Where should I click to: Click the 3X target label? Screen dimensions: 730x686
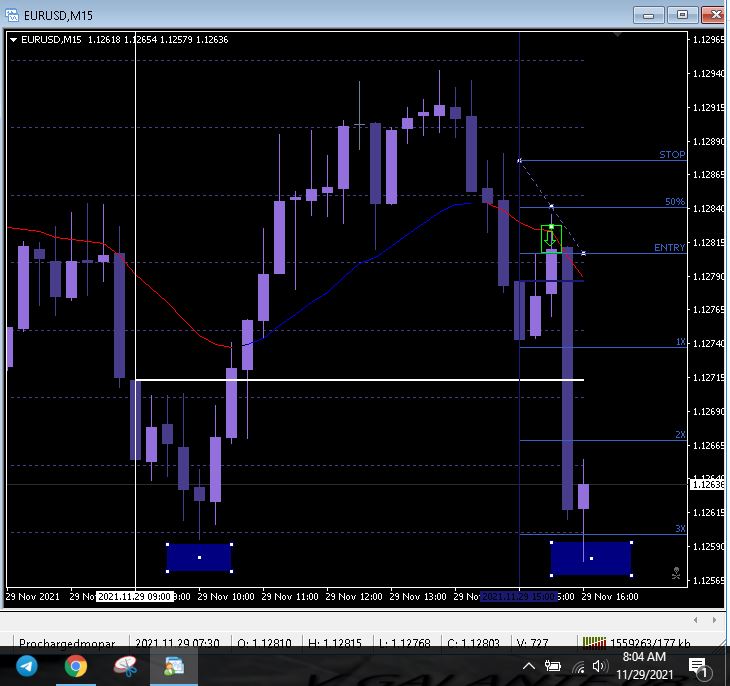680,529
